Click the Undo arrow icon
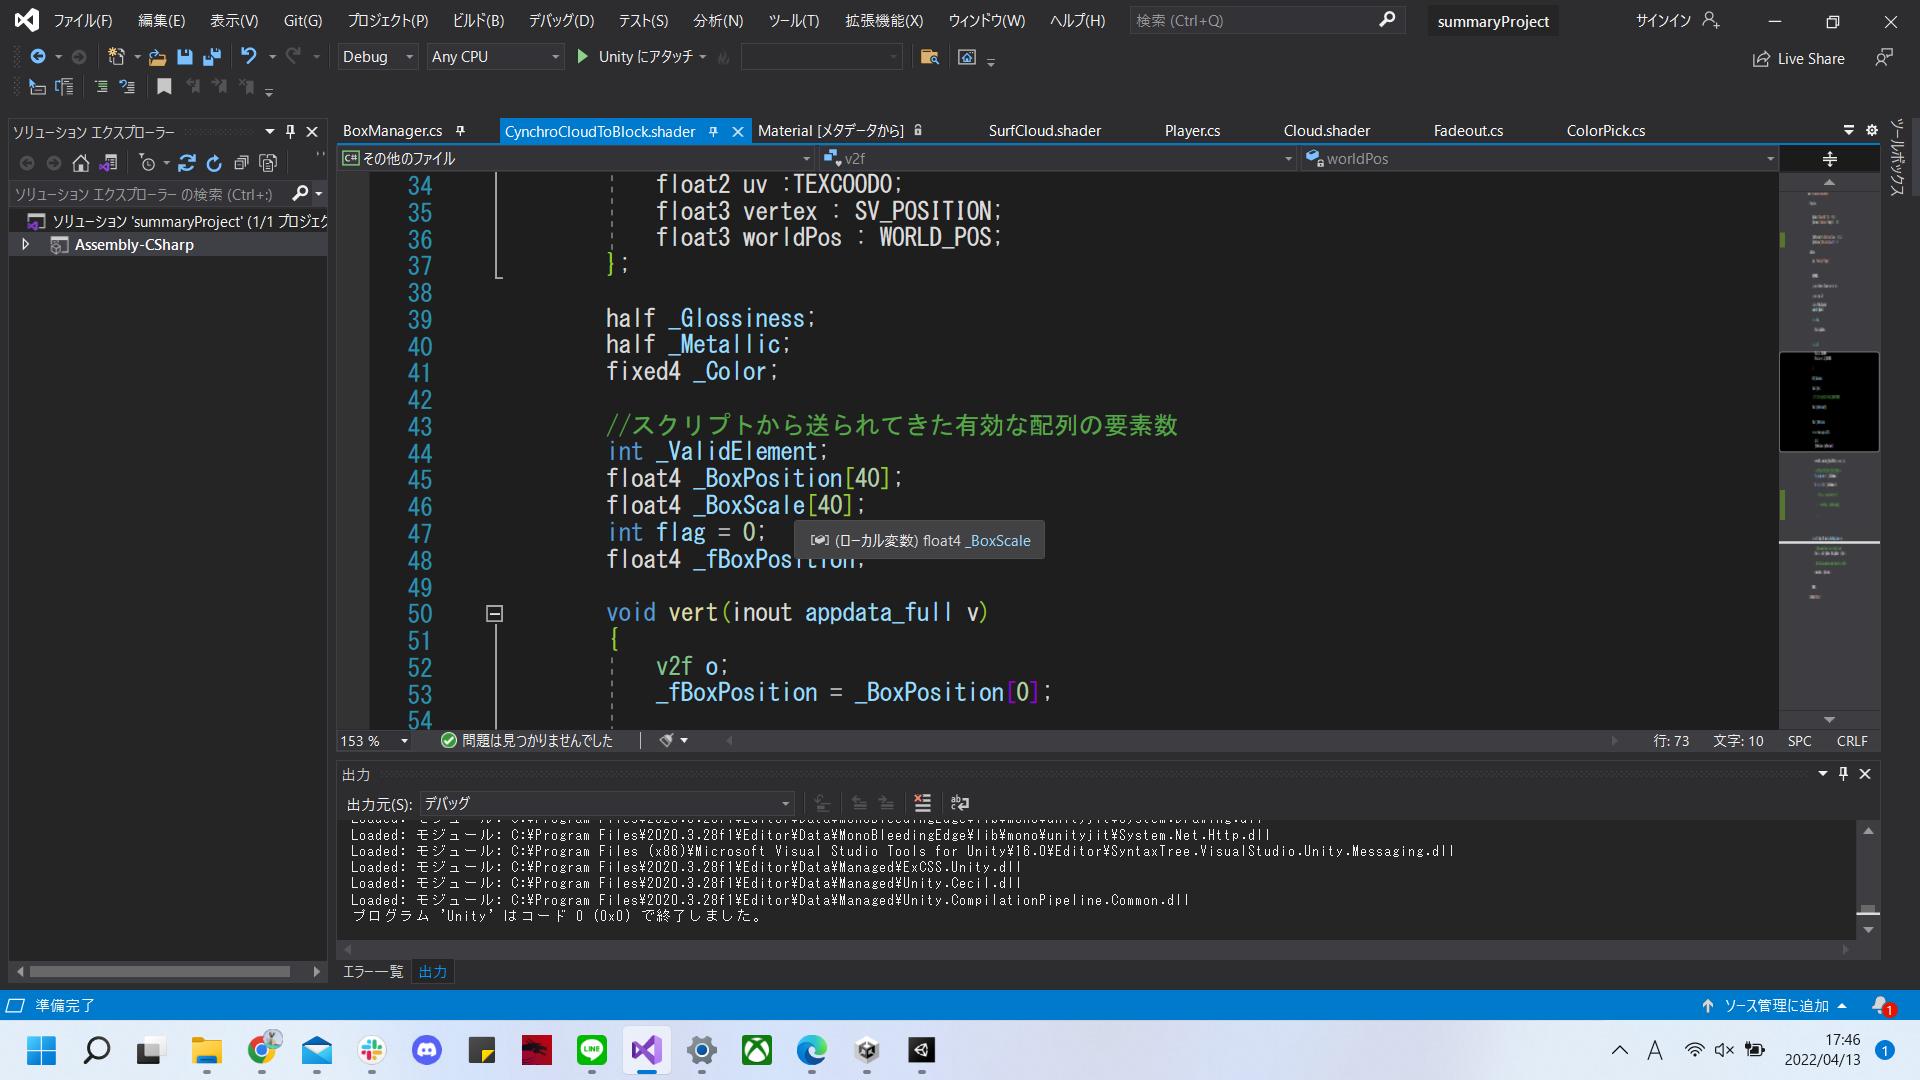Screen dimensions: 1920x1080 click(x=249, y=57)
